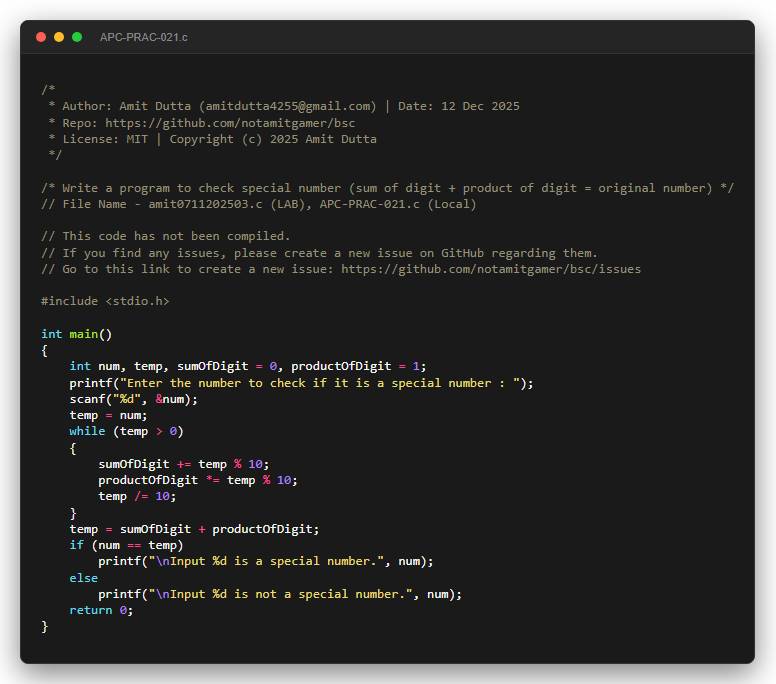Screen dimensions: 776x684
Task: Click the 'else' keyword
Action: pyautogui.click(x=84, y=578)
